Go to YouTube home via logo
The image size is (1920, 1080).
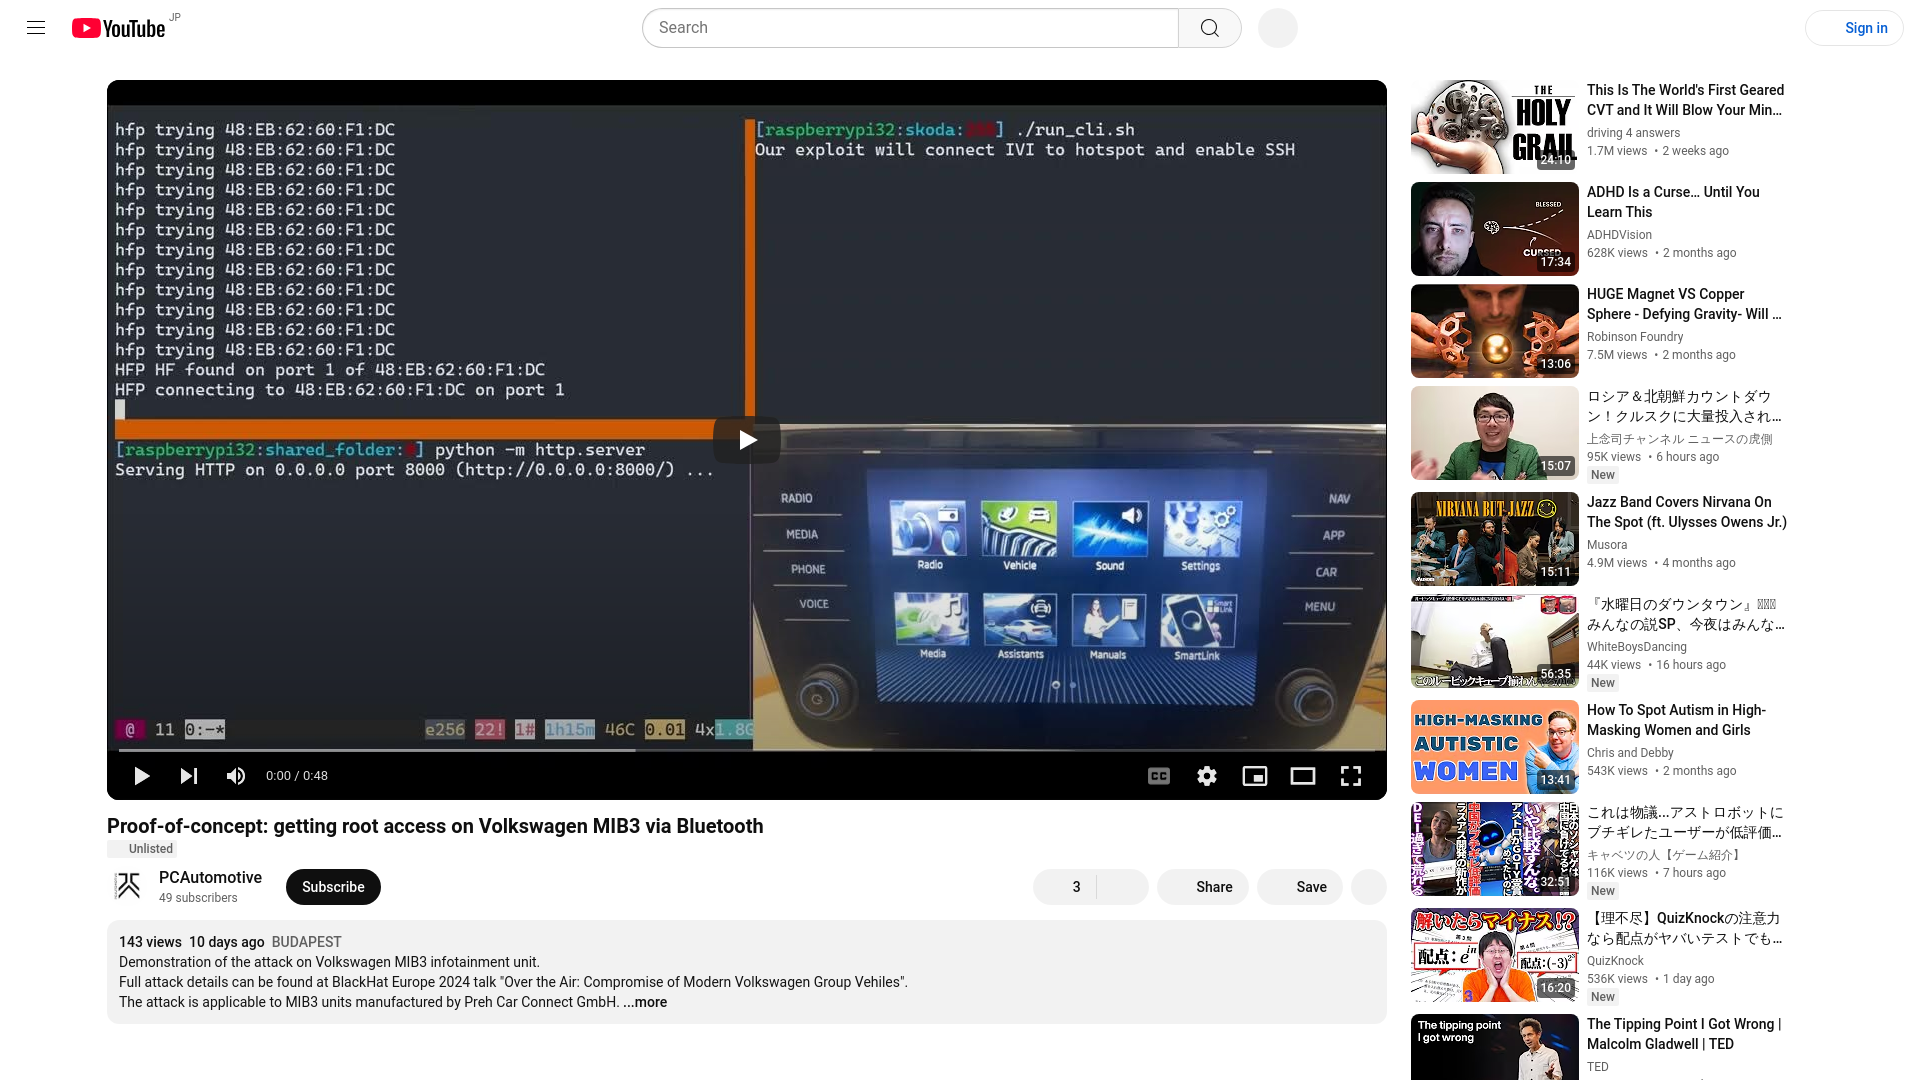[118, 28]
